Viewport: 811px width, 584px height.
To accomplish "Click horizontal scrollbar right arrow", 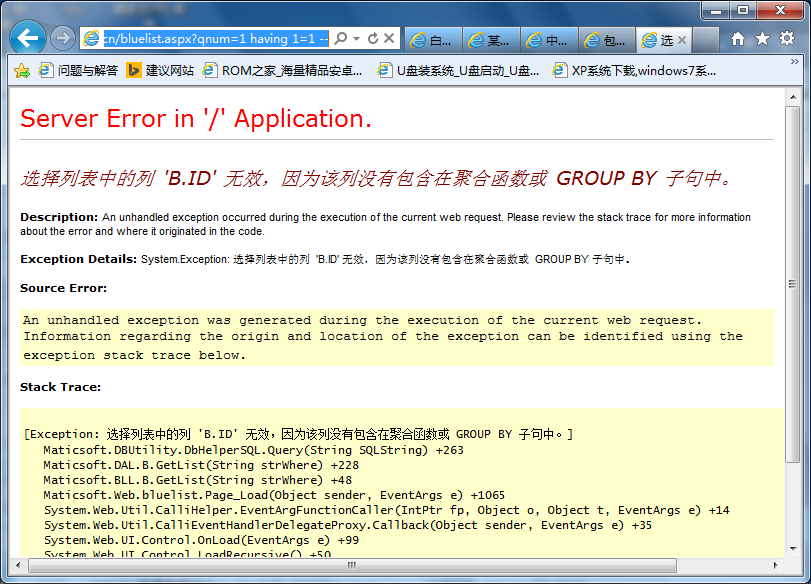I will [775, 565].
